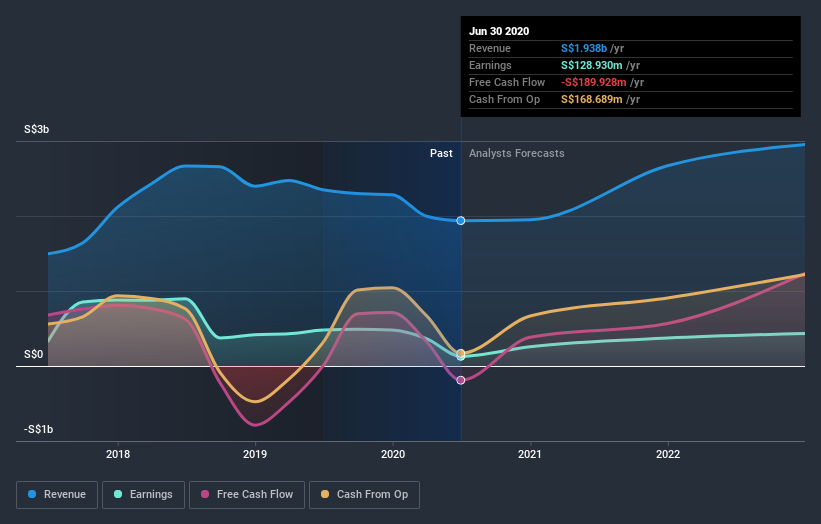The width and height of the screenshot is (821, 524).
Task: Select the 2022 x-axis label
Action: click(x=668, y=454)
